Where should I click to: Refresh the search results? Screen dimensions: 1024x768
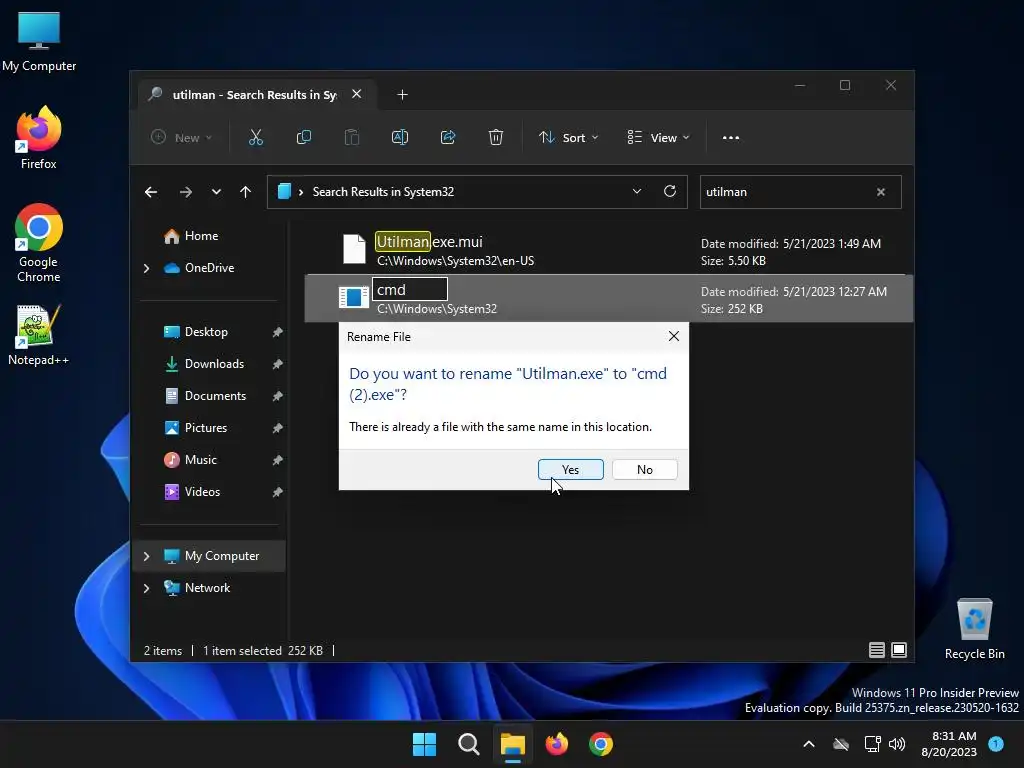(669, 191)
